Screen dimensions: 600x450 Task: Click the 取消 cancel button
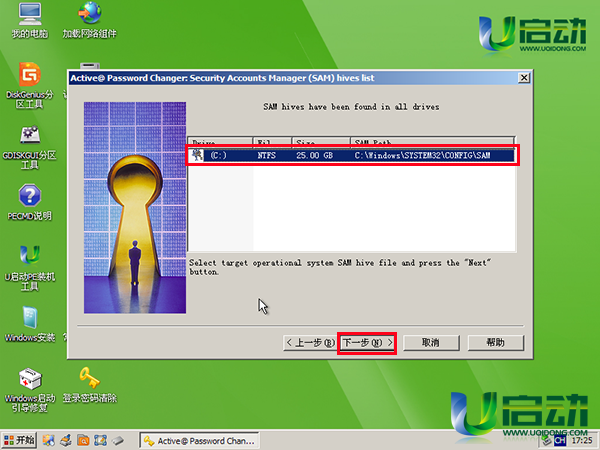431,342
